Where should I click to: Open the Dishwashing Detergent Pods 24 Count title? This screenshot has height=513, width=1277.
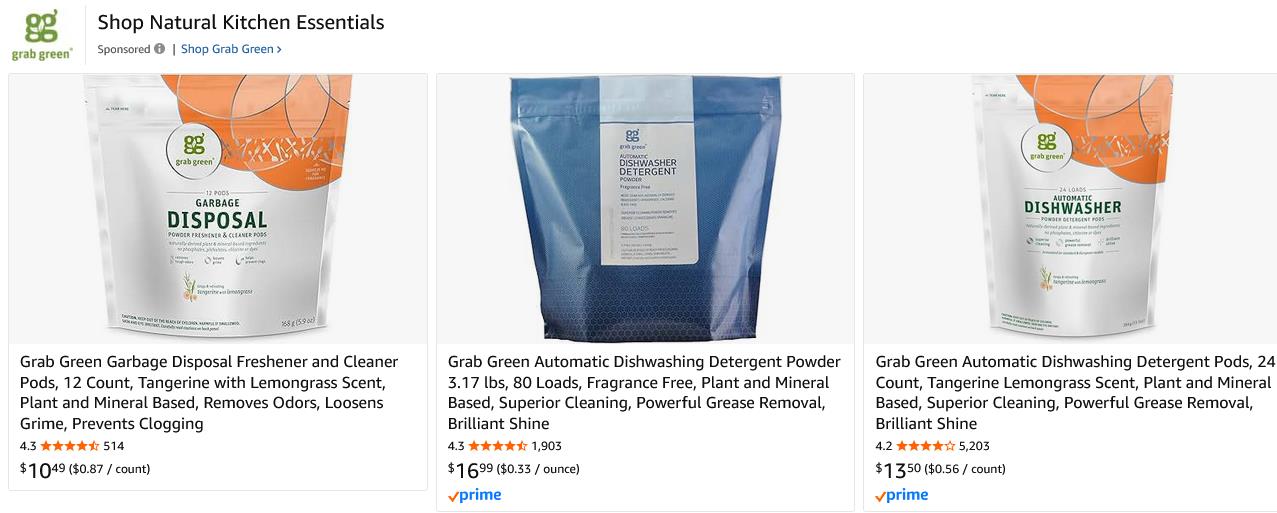1075,393
